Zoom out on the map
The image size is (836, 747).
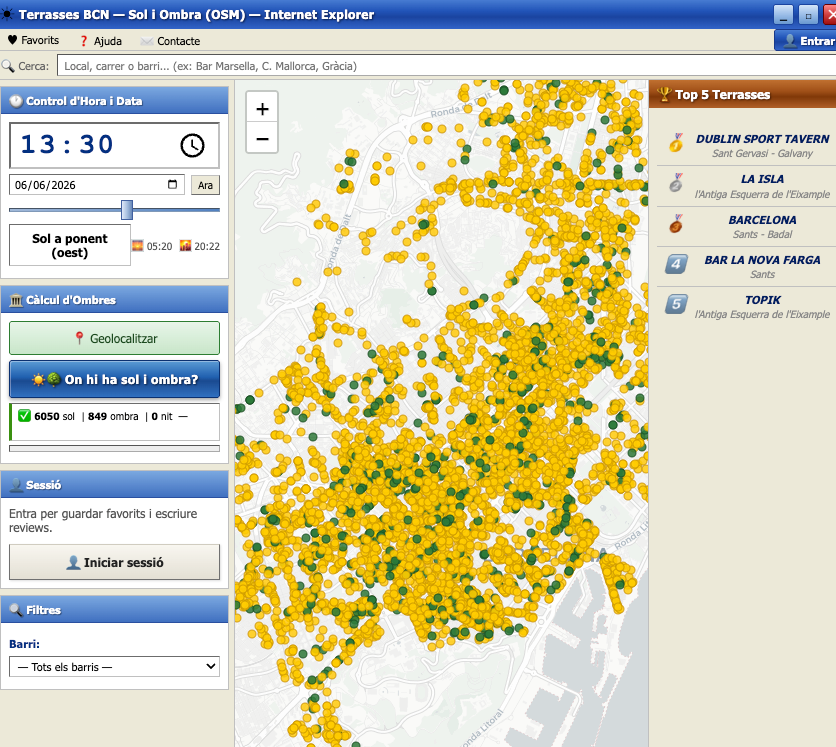[262, 138]
